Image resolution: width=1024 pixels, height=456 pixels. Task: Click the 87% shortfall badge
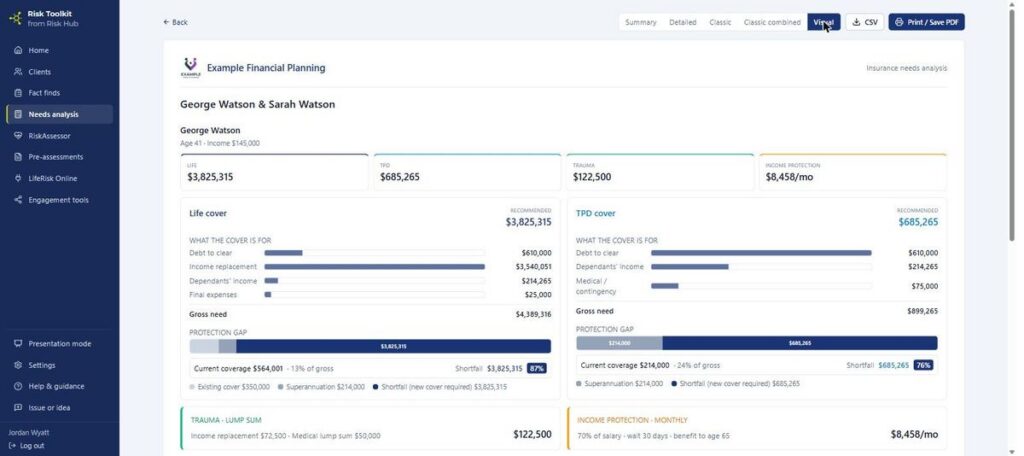pos(536,368)
